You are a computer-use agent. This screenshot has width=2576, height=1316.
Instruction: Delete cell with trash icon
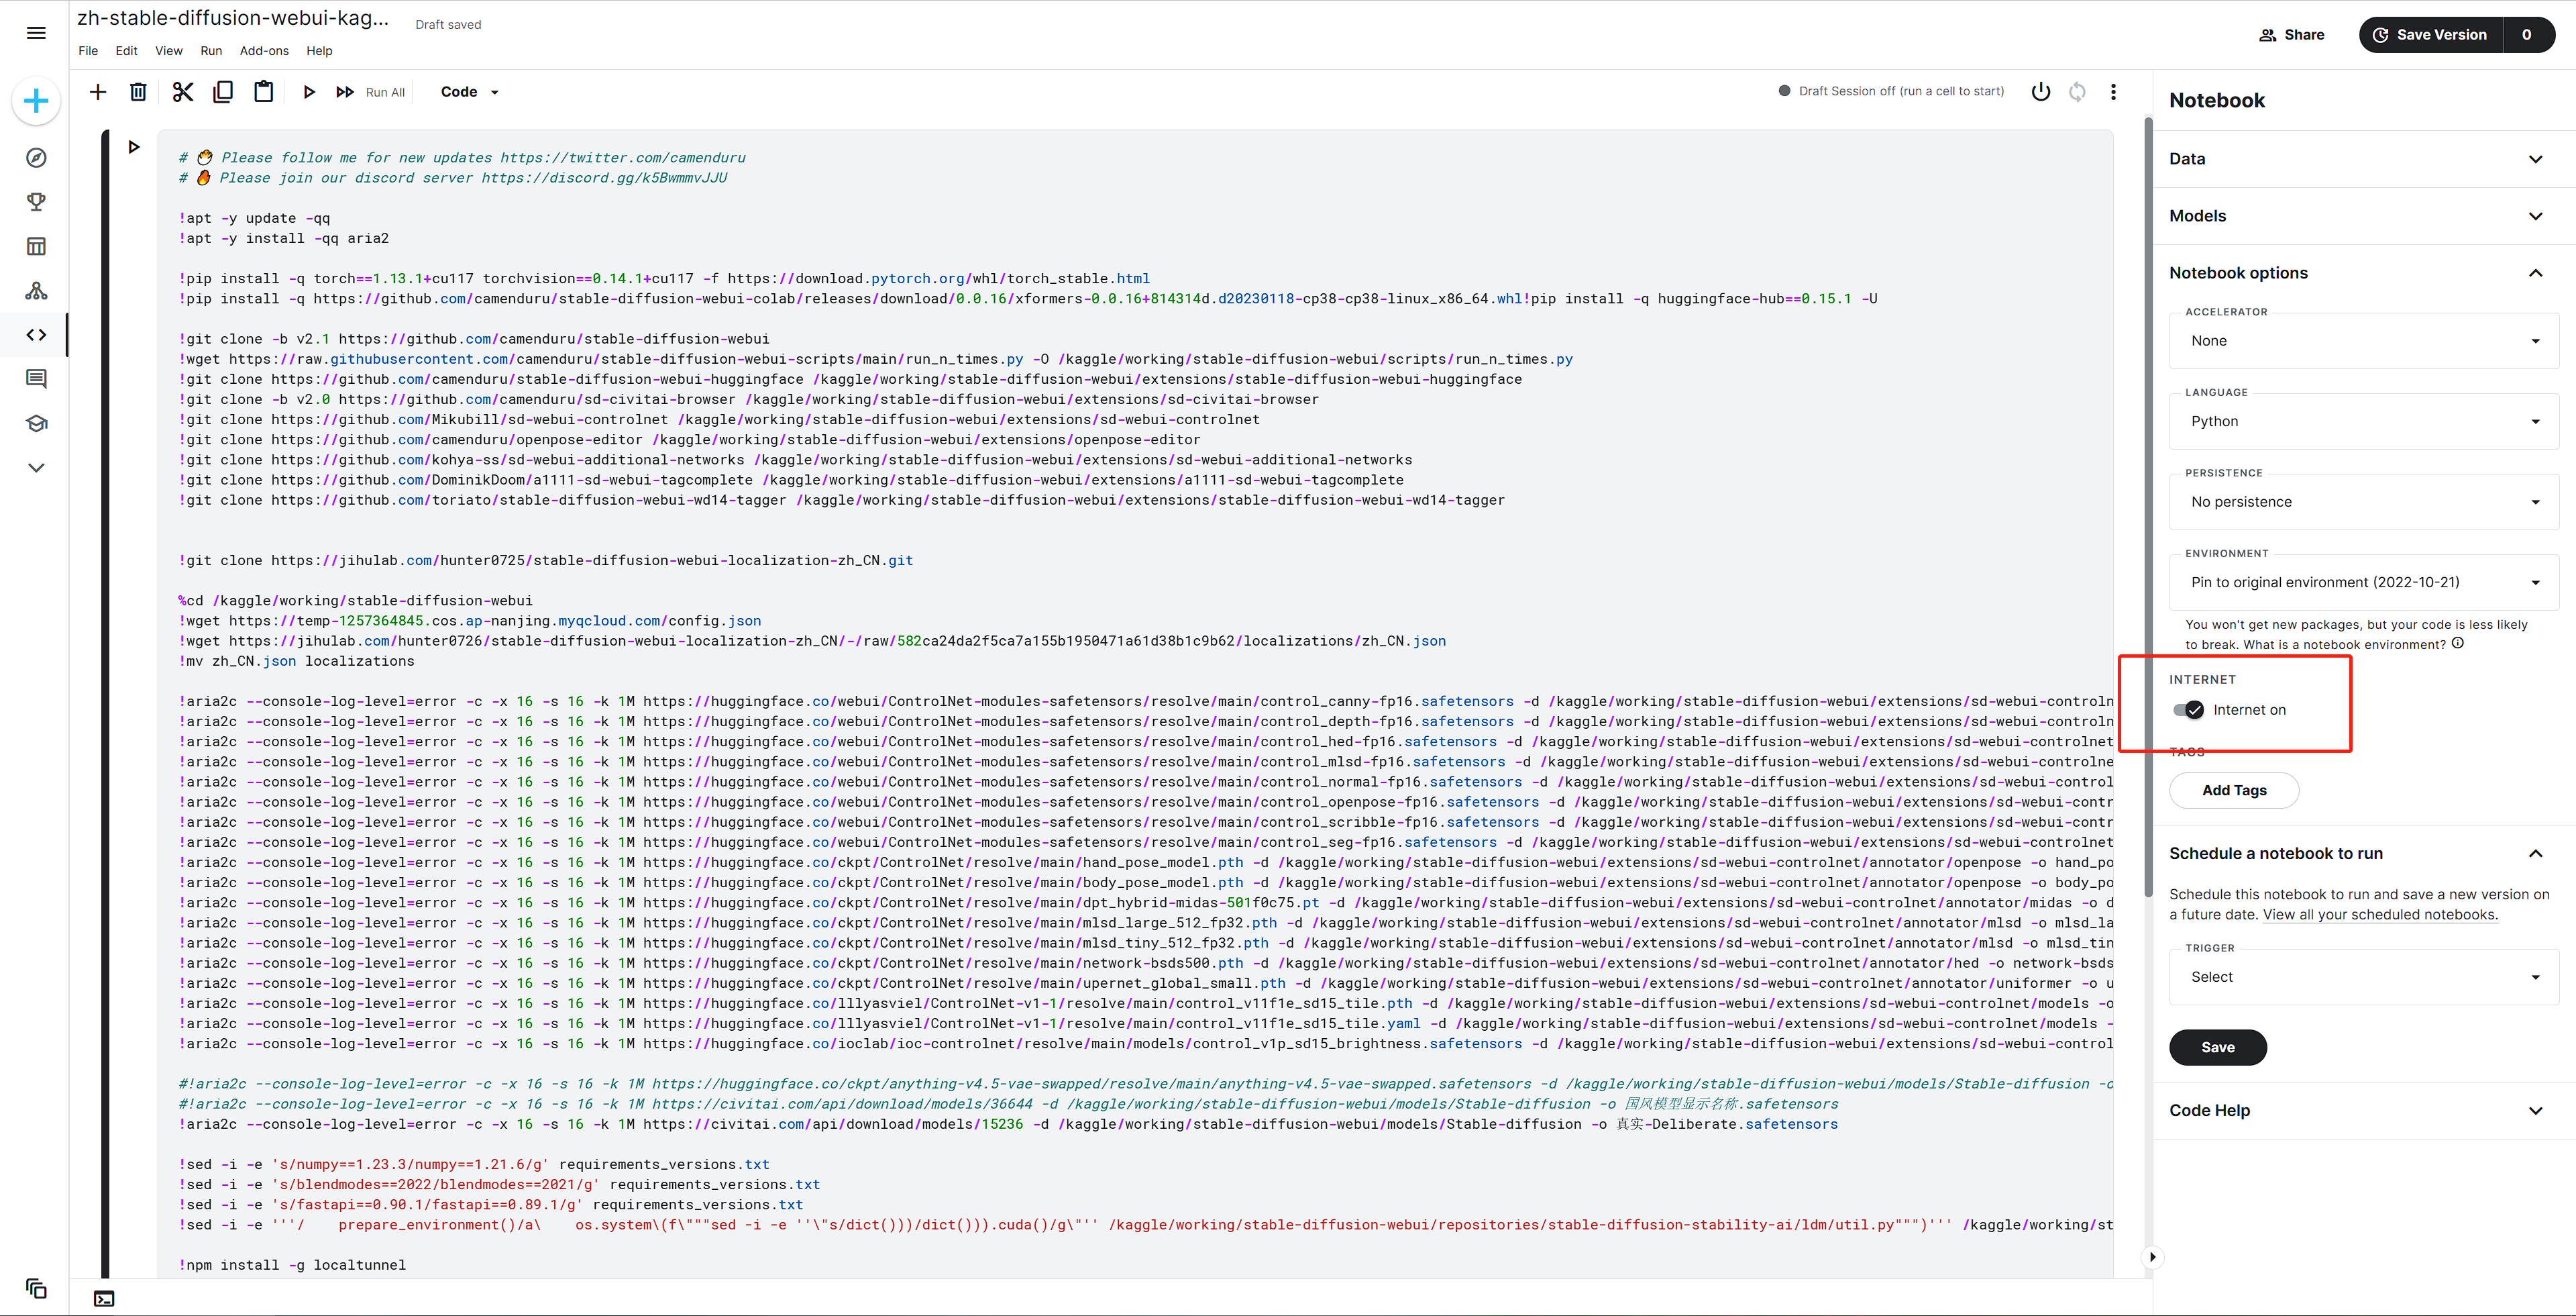point(138,92)
